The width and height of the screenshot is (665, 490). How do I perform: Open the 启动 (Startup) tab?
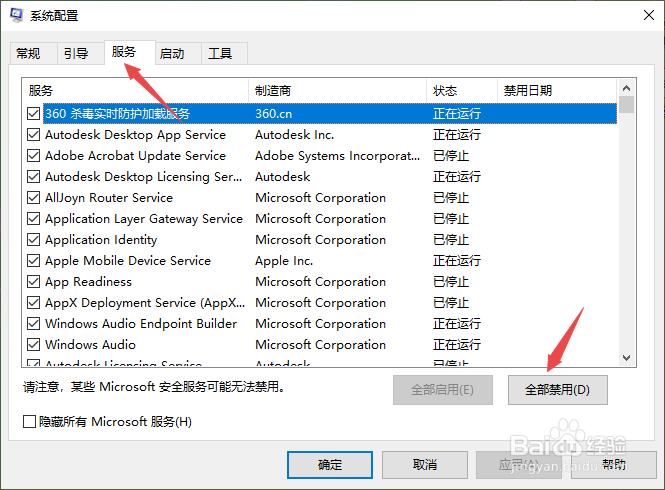172,54
